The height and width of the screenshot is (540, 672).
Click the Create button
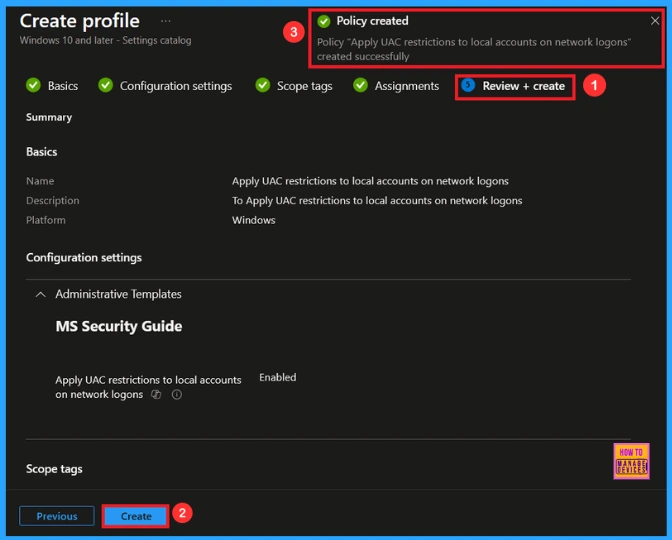pos(135,516)
